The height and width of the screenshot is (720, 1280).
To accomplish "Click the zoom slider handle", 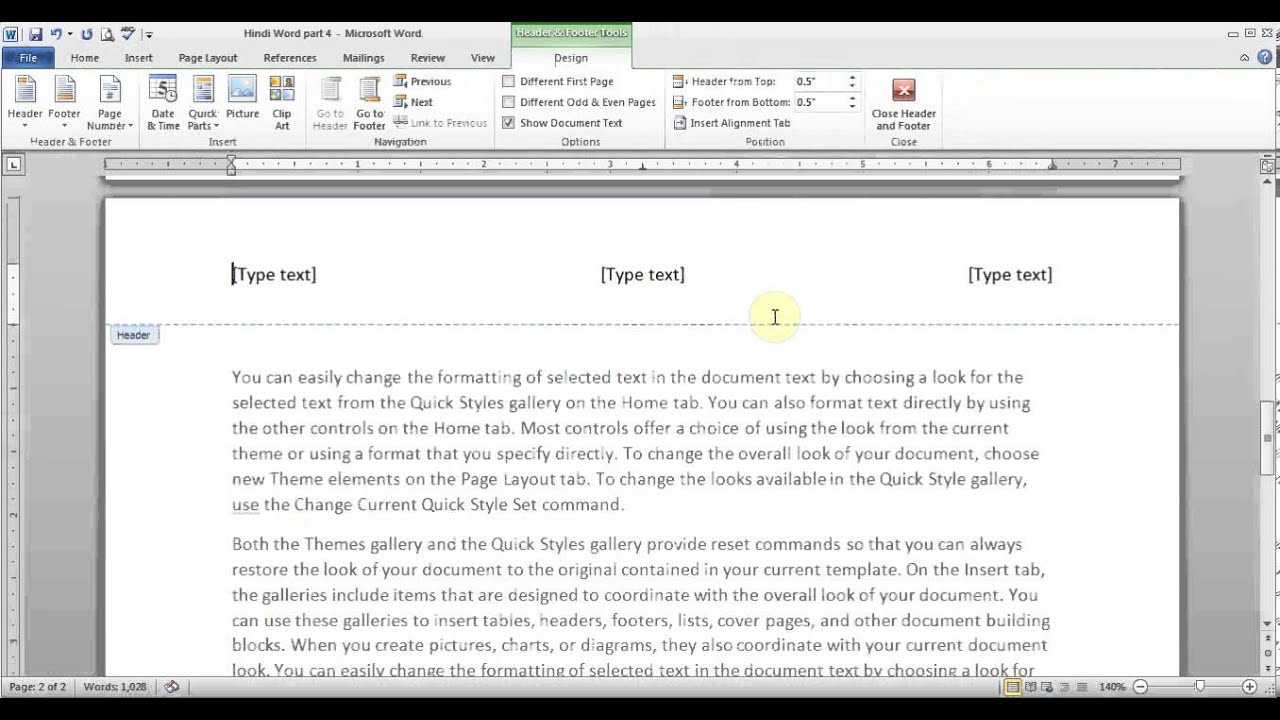I will (1199, 687).
